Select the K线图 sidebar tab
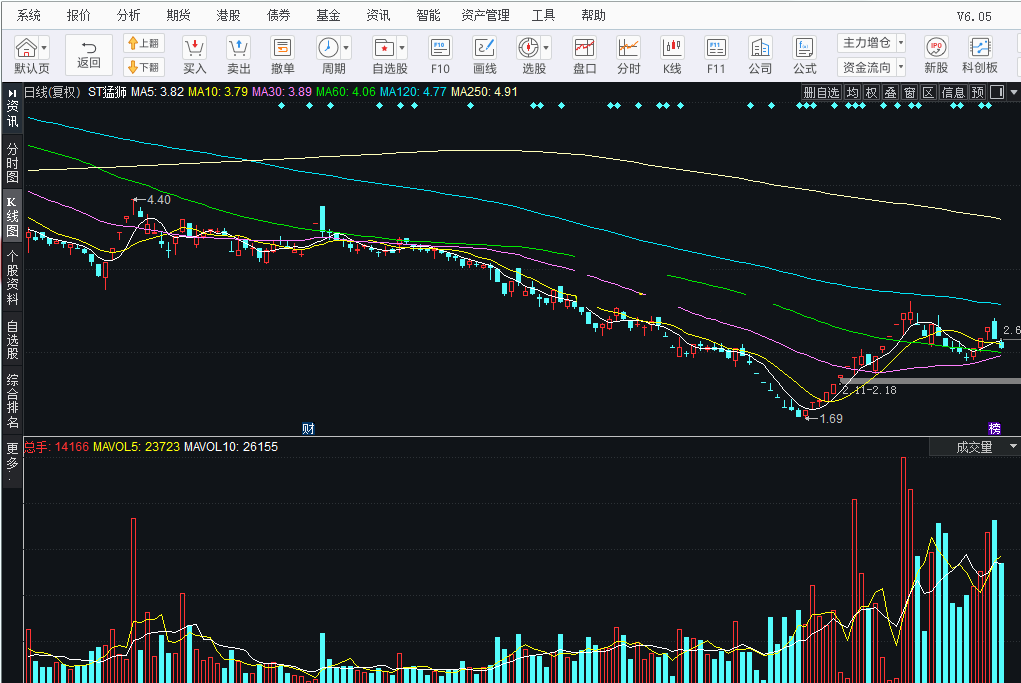 point(12,216)
